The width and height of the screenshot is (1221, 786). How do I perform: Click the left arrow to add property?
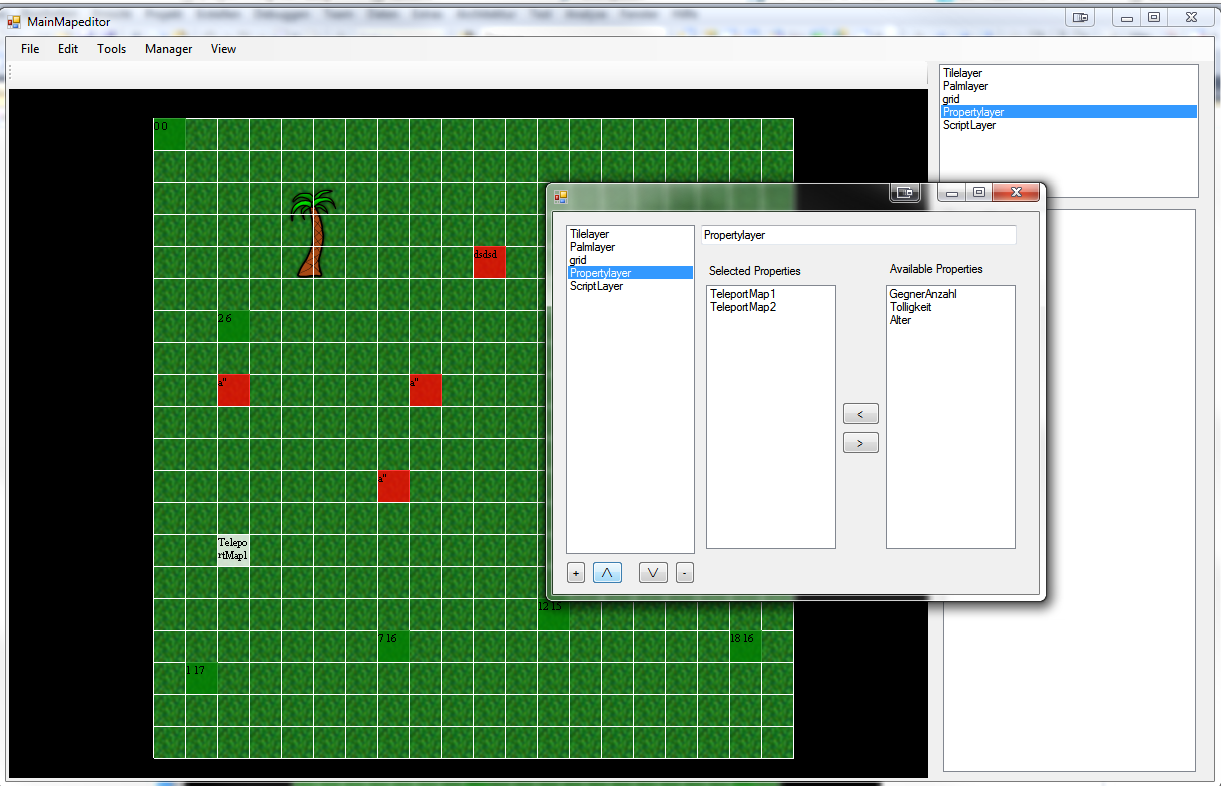(860, 414)
